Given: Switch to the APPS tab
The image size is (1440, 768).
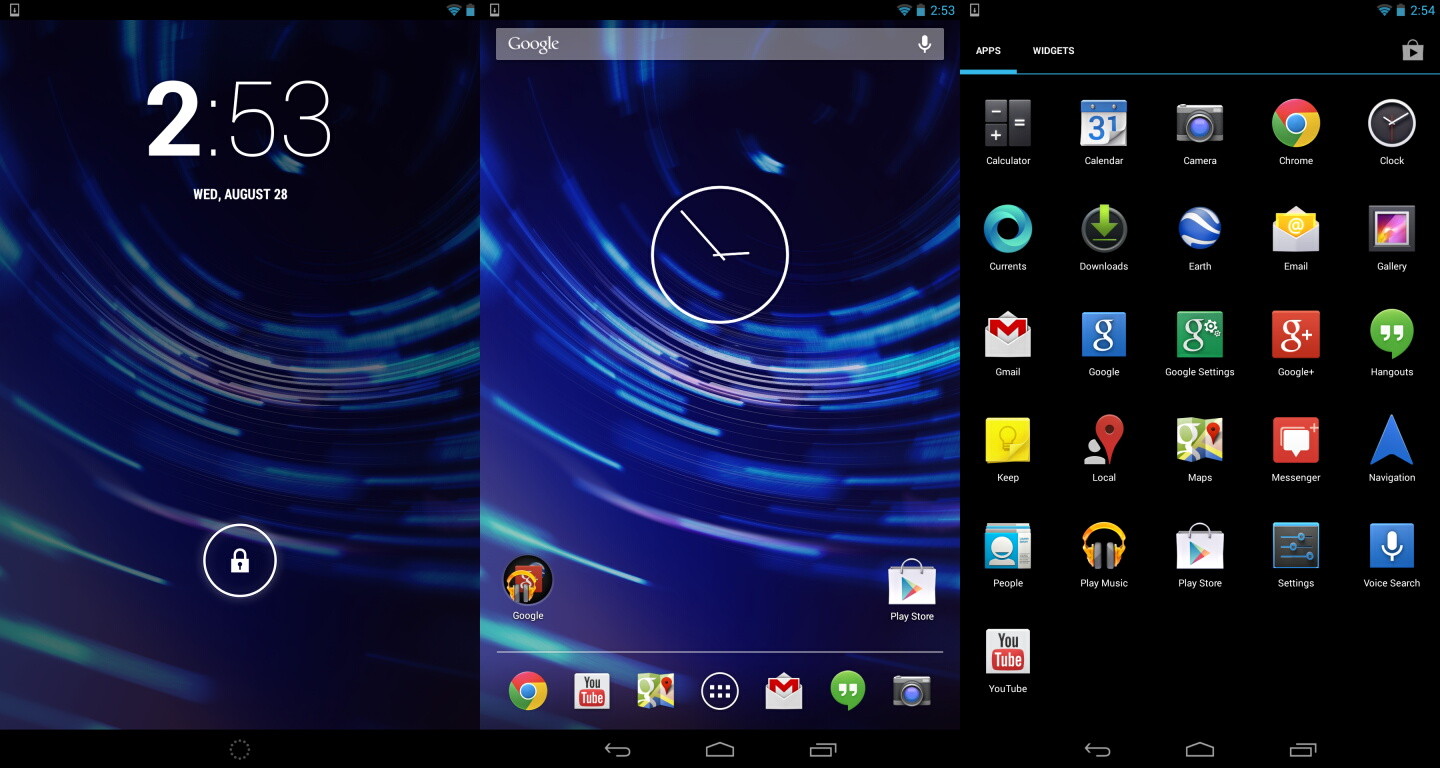Looking at the screenshot, I should 988,51.
